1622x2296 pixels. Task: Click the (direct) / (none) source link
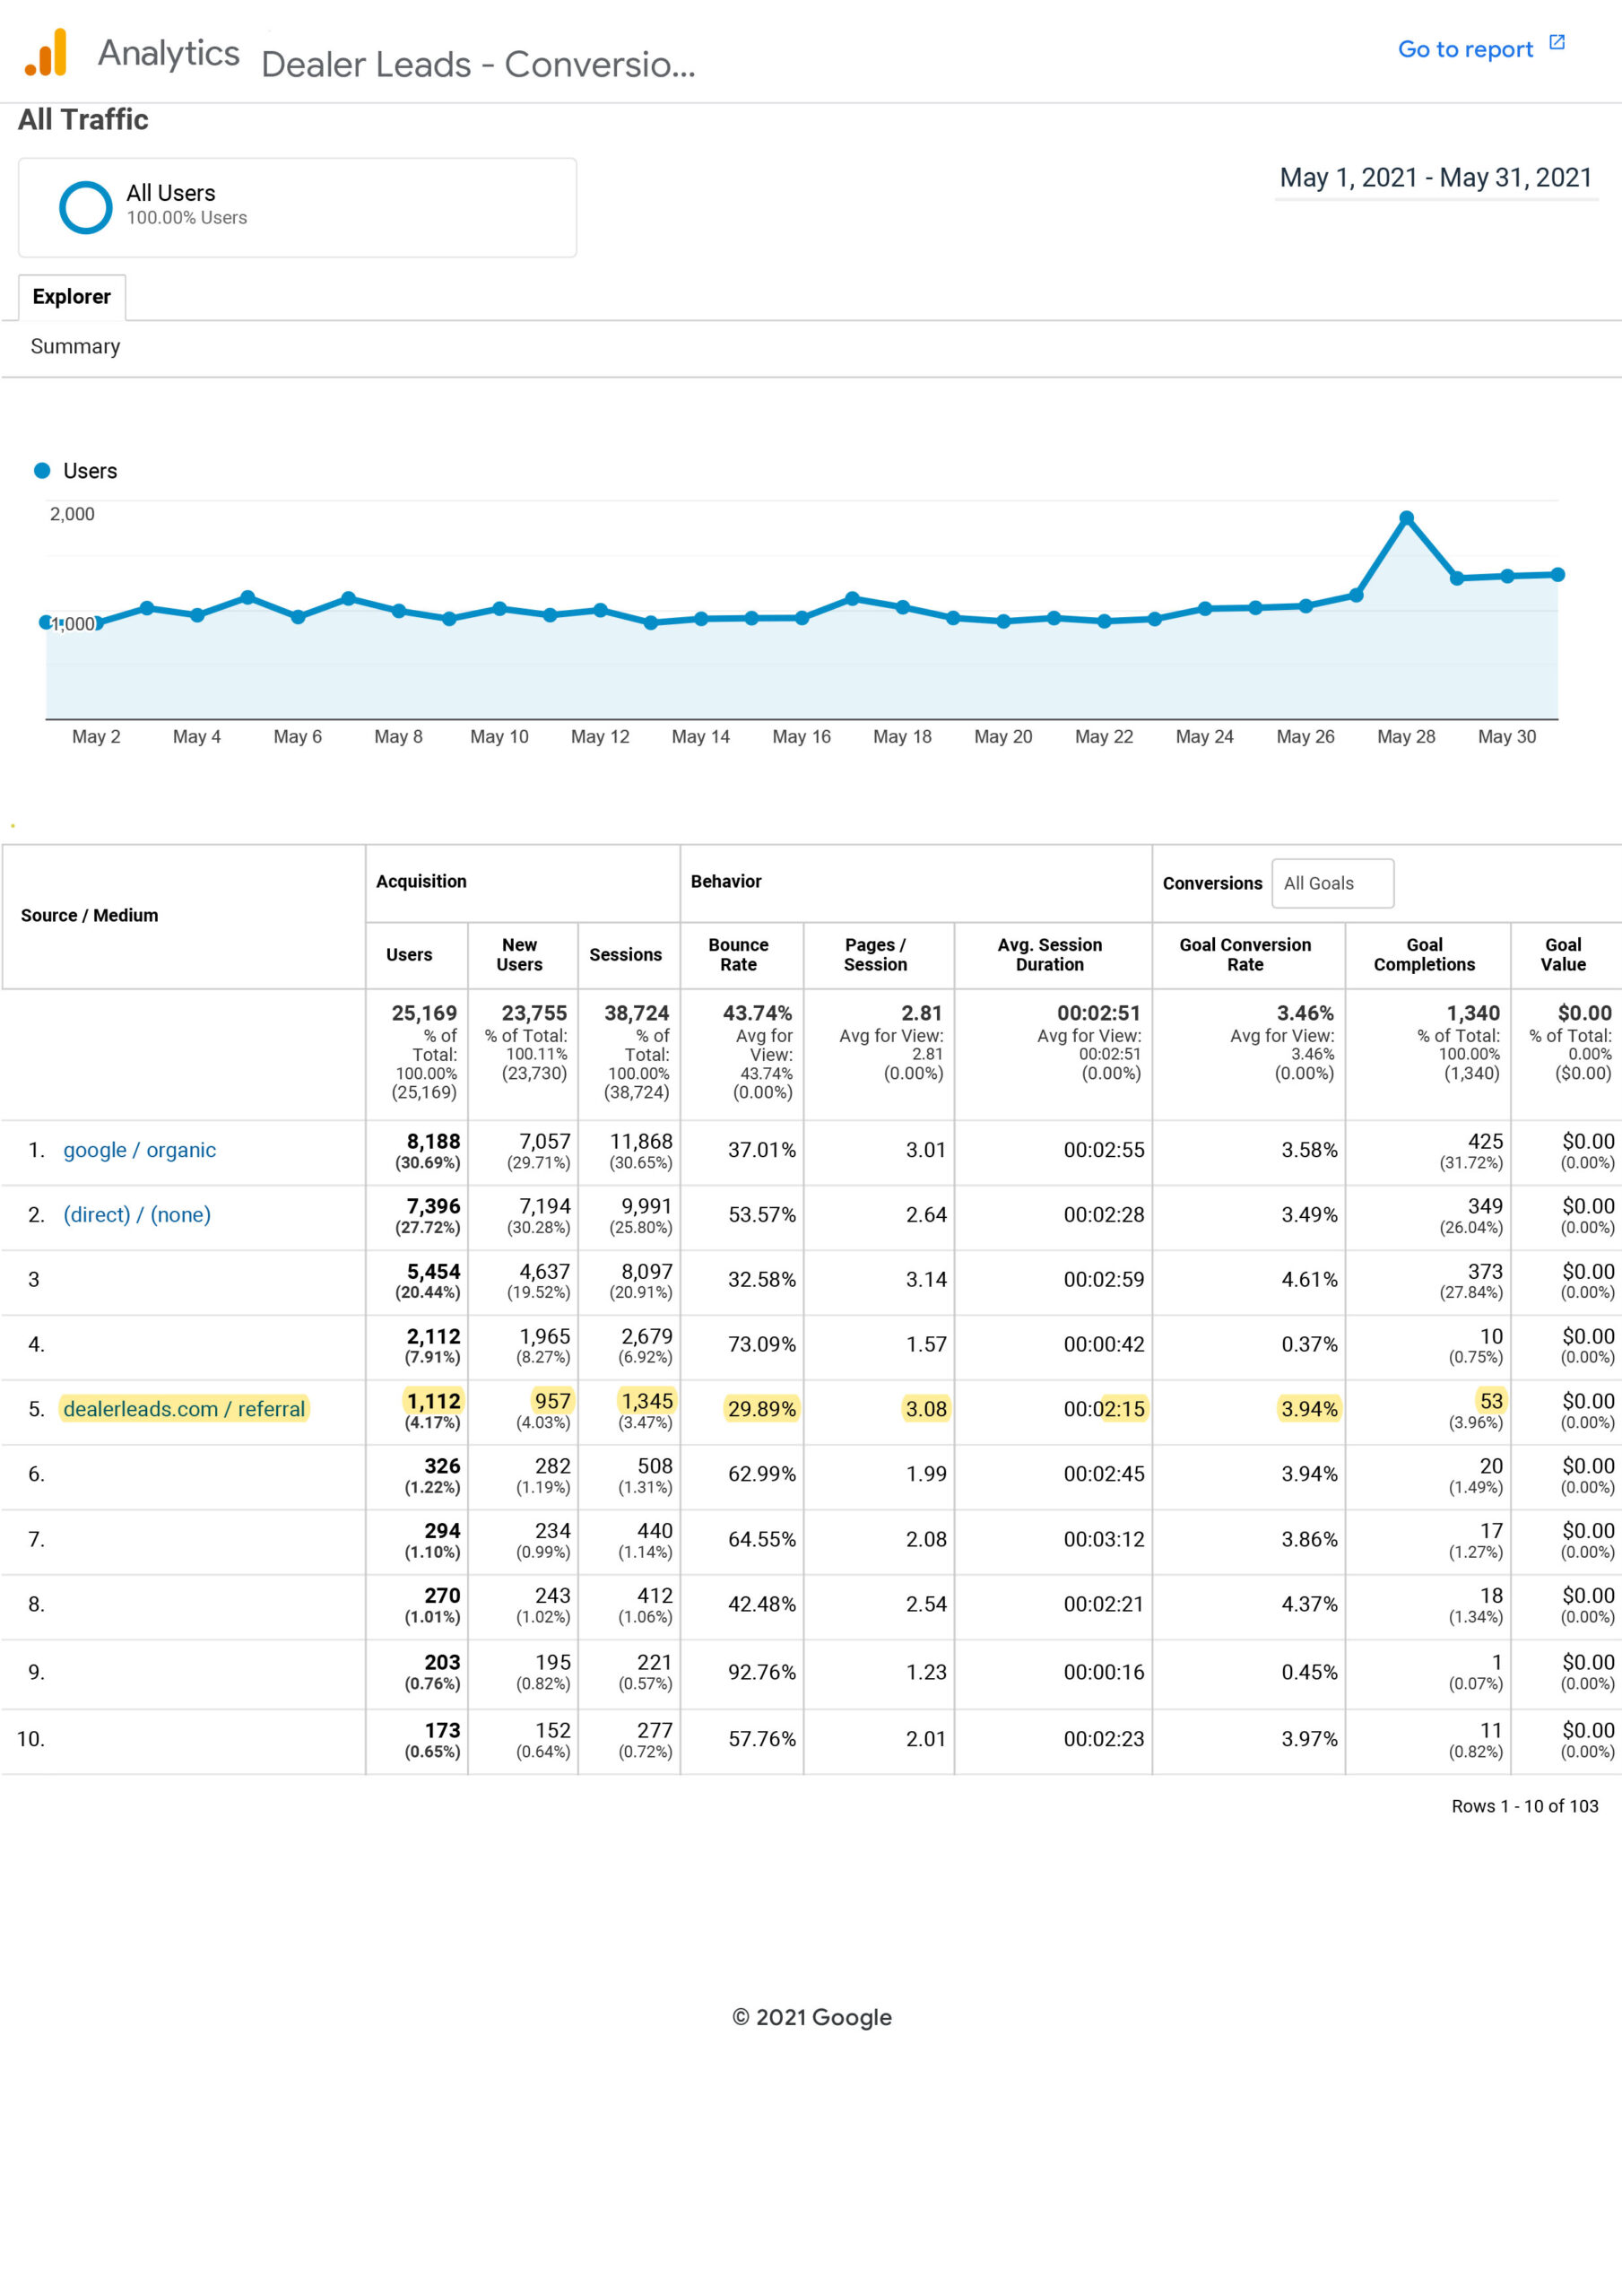pyautogui.click(x=137, y=1214)
